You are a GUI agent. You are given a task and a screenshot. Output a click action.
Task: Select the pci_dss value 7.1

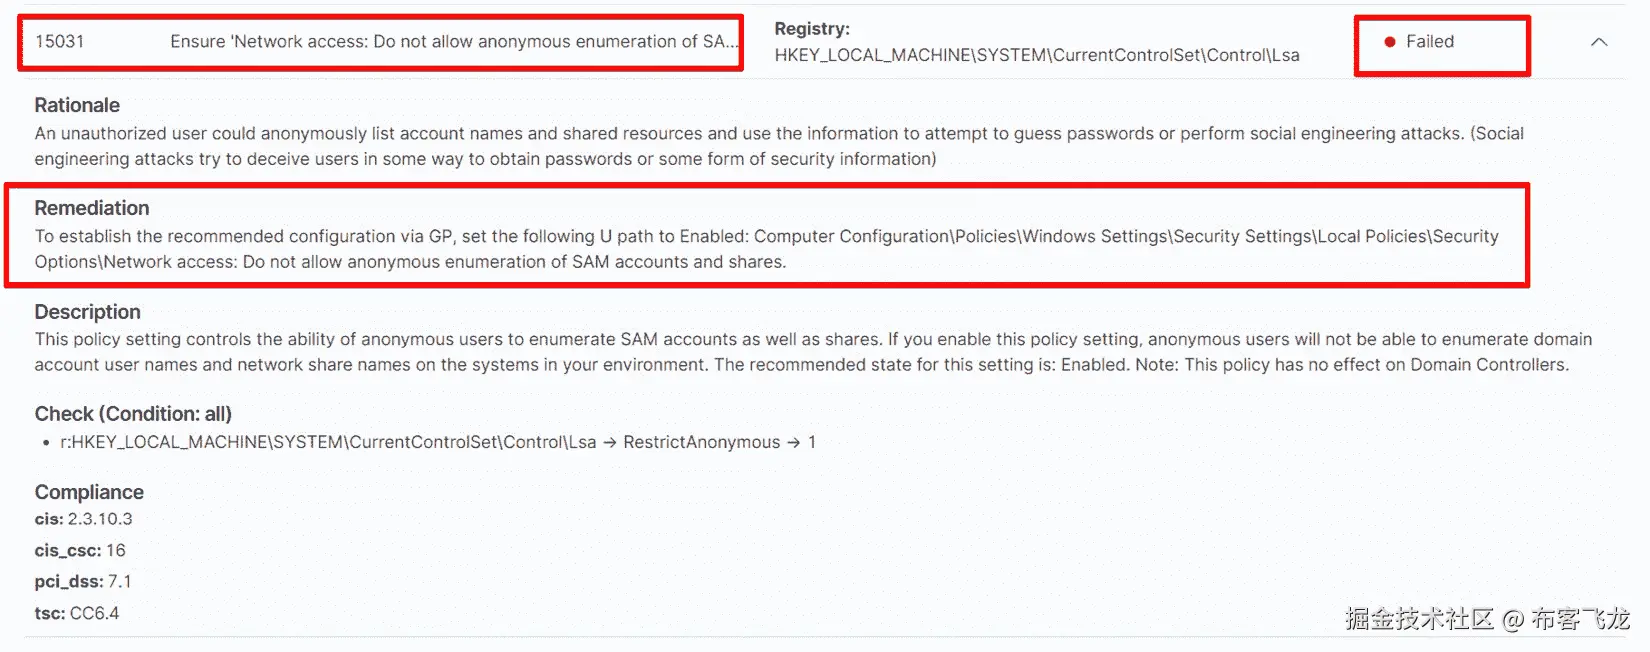tap(120, 580)
